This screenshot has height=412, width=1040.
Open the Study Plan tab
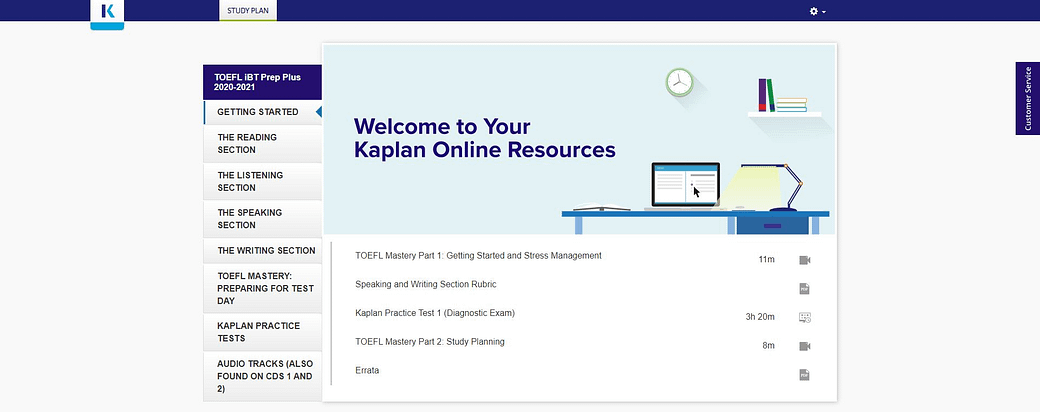coord(248,11)
